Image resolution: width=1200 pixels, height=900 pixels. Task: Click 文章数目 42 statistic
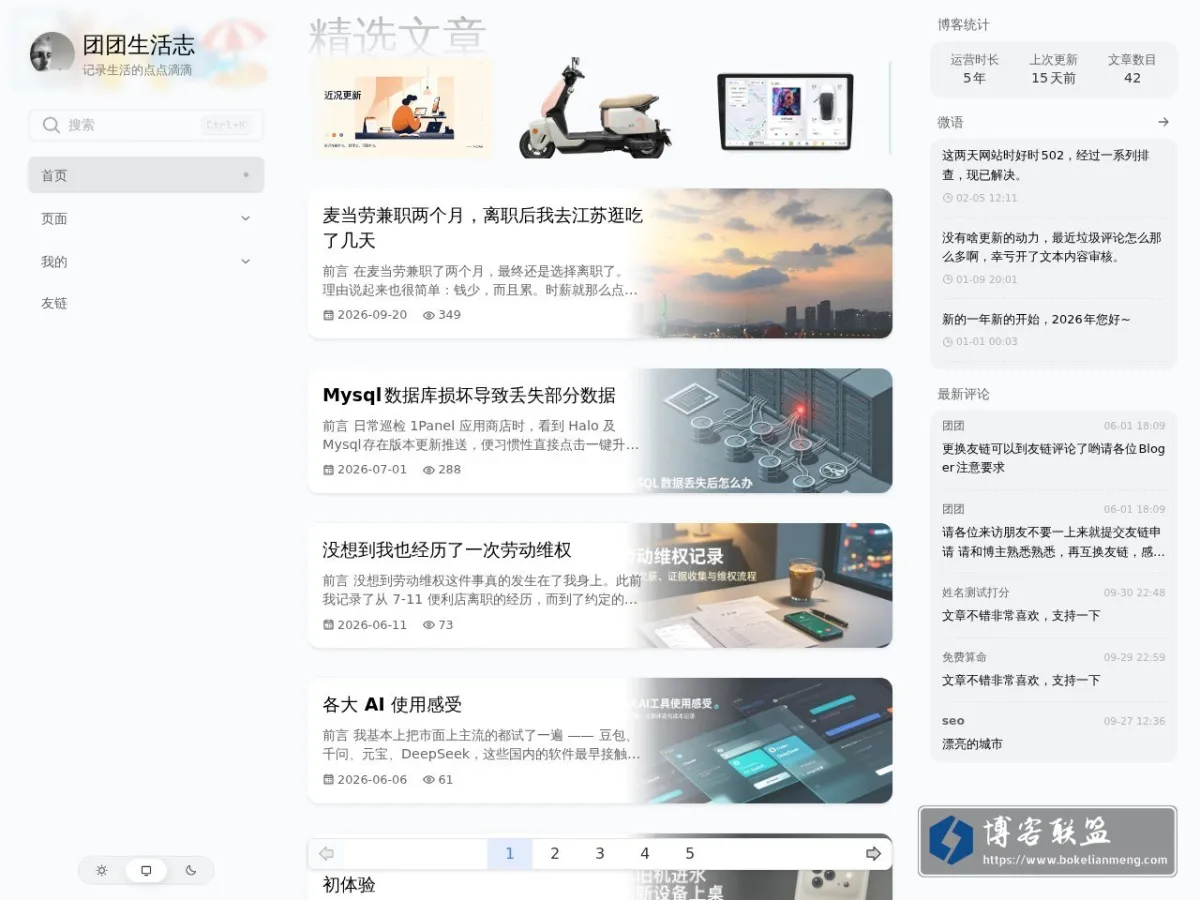[x=1132, y=69]
